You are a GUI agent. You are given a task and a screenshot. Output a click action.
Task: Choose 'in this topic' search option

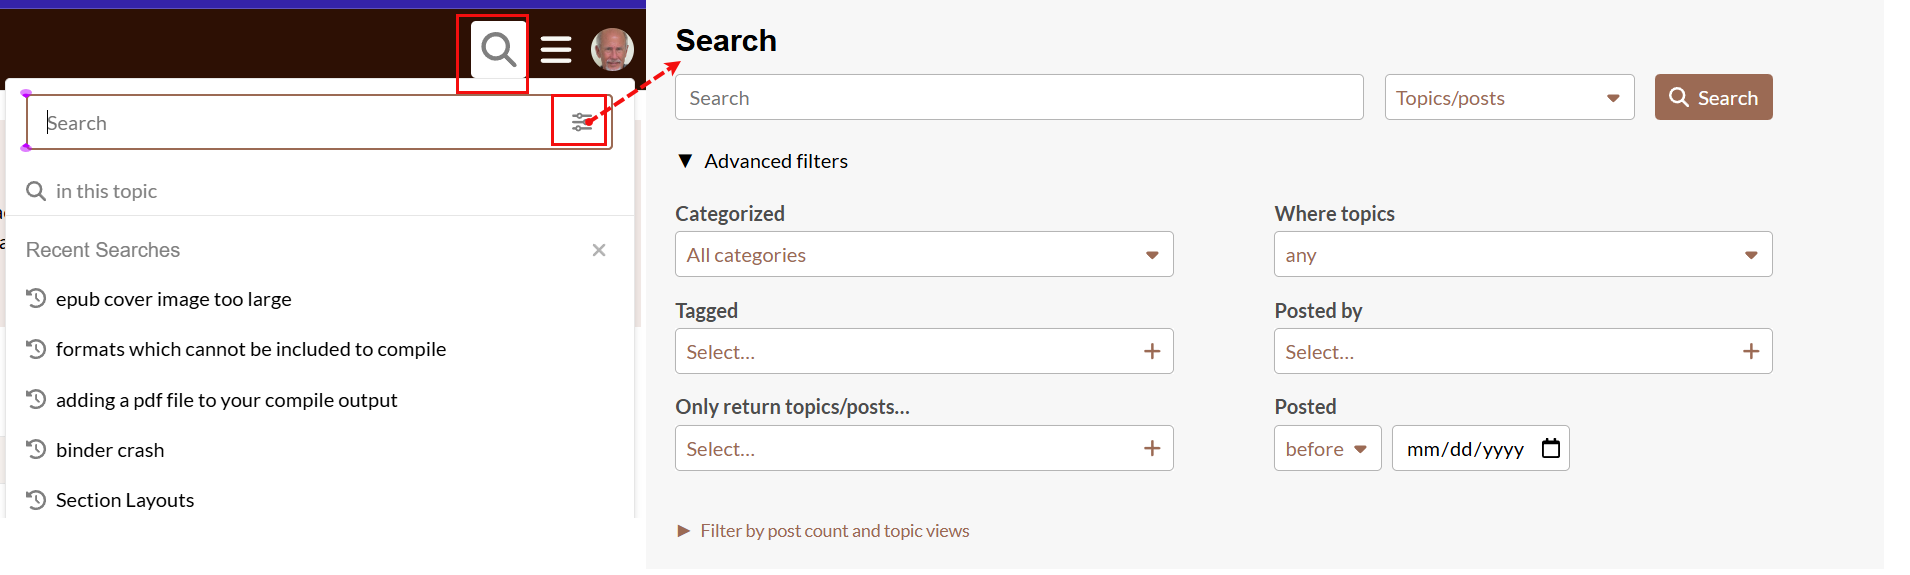tap(106, 191)
